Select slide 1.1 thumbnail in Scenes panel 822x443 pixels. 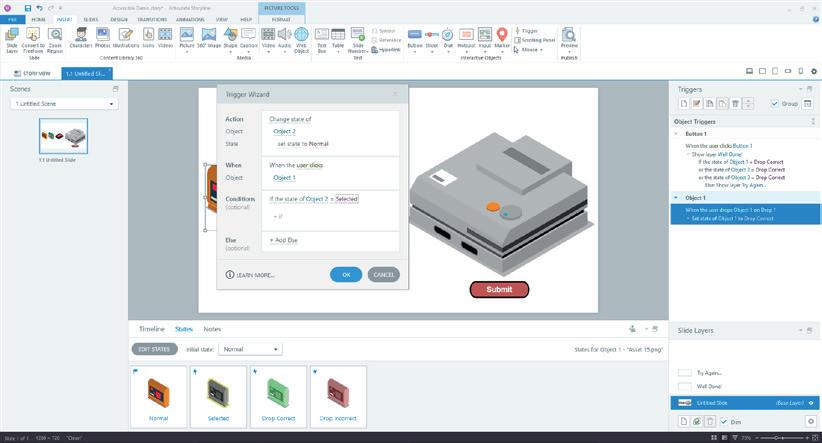63,136
